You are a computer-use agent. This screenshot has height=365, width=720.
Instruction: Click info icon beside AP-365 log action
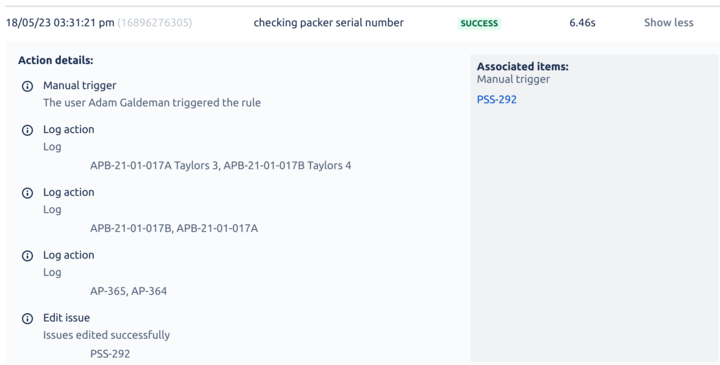click(x=28, y=256)
